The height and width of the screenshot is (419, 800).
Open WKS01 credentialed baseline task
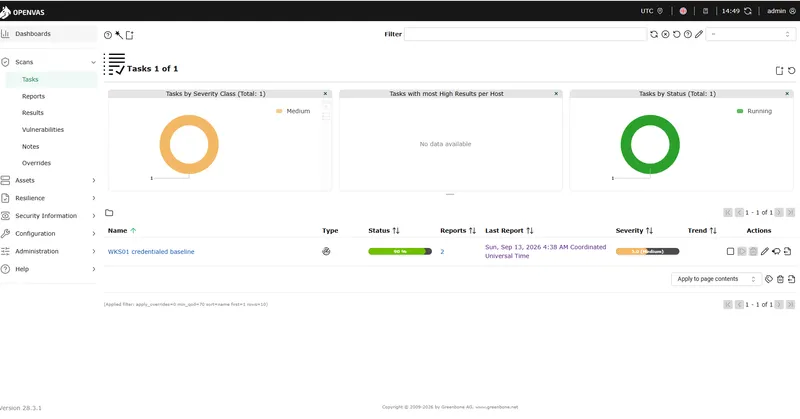151,252
